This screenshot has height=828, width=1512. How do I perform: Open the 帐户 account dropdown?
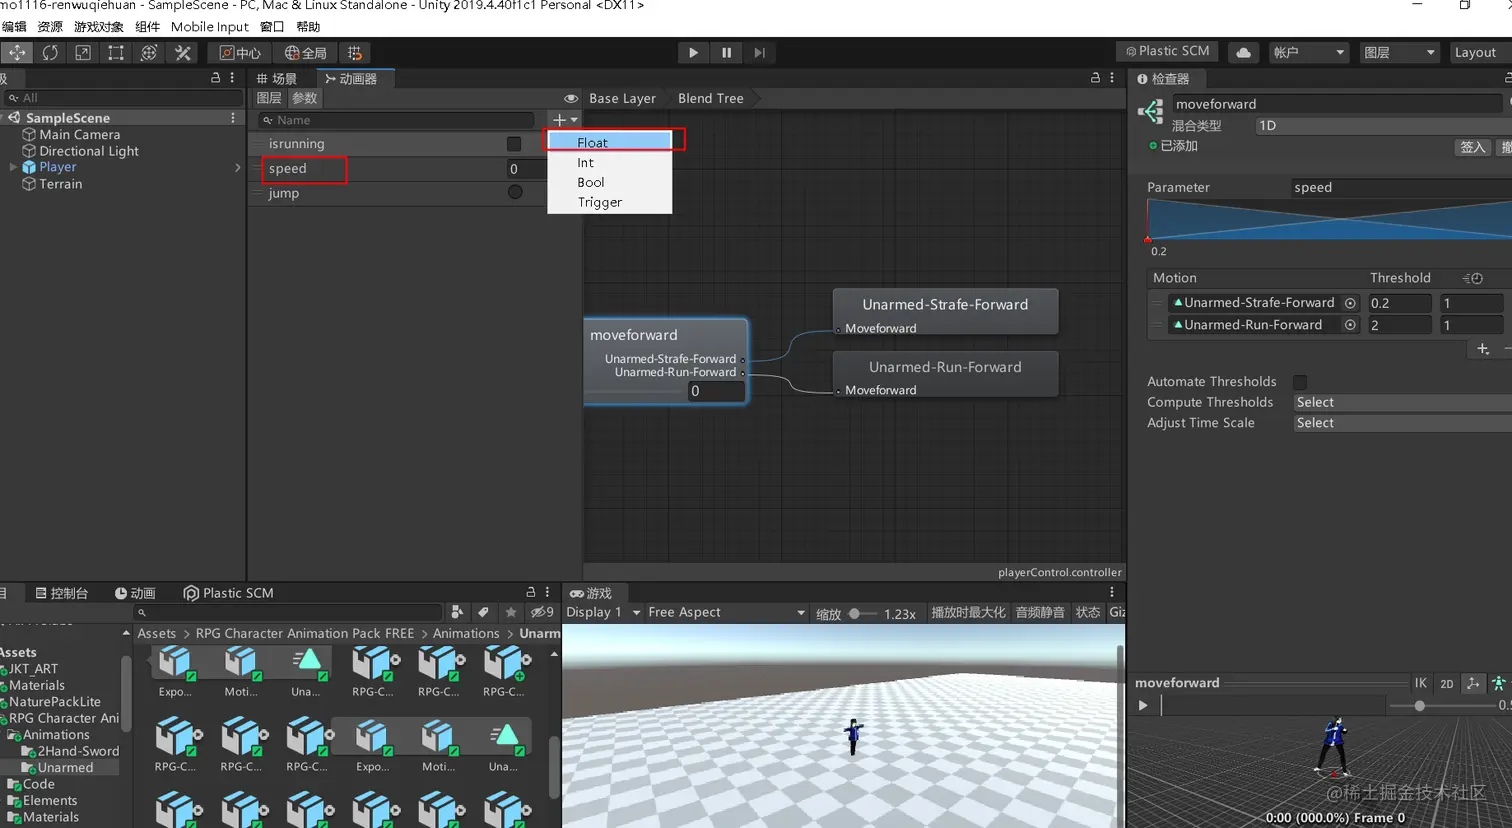[x=1309, y=52]
